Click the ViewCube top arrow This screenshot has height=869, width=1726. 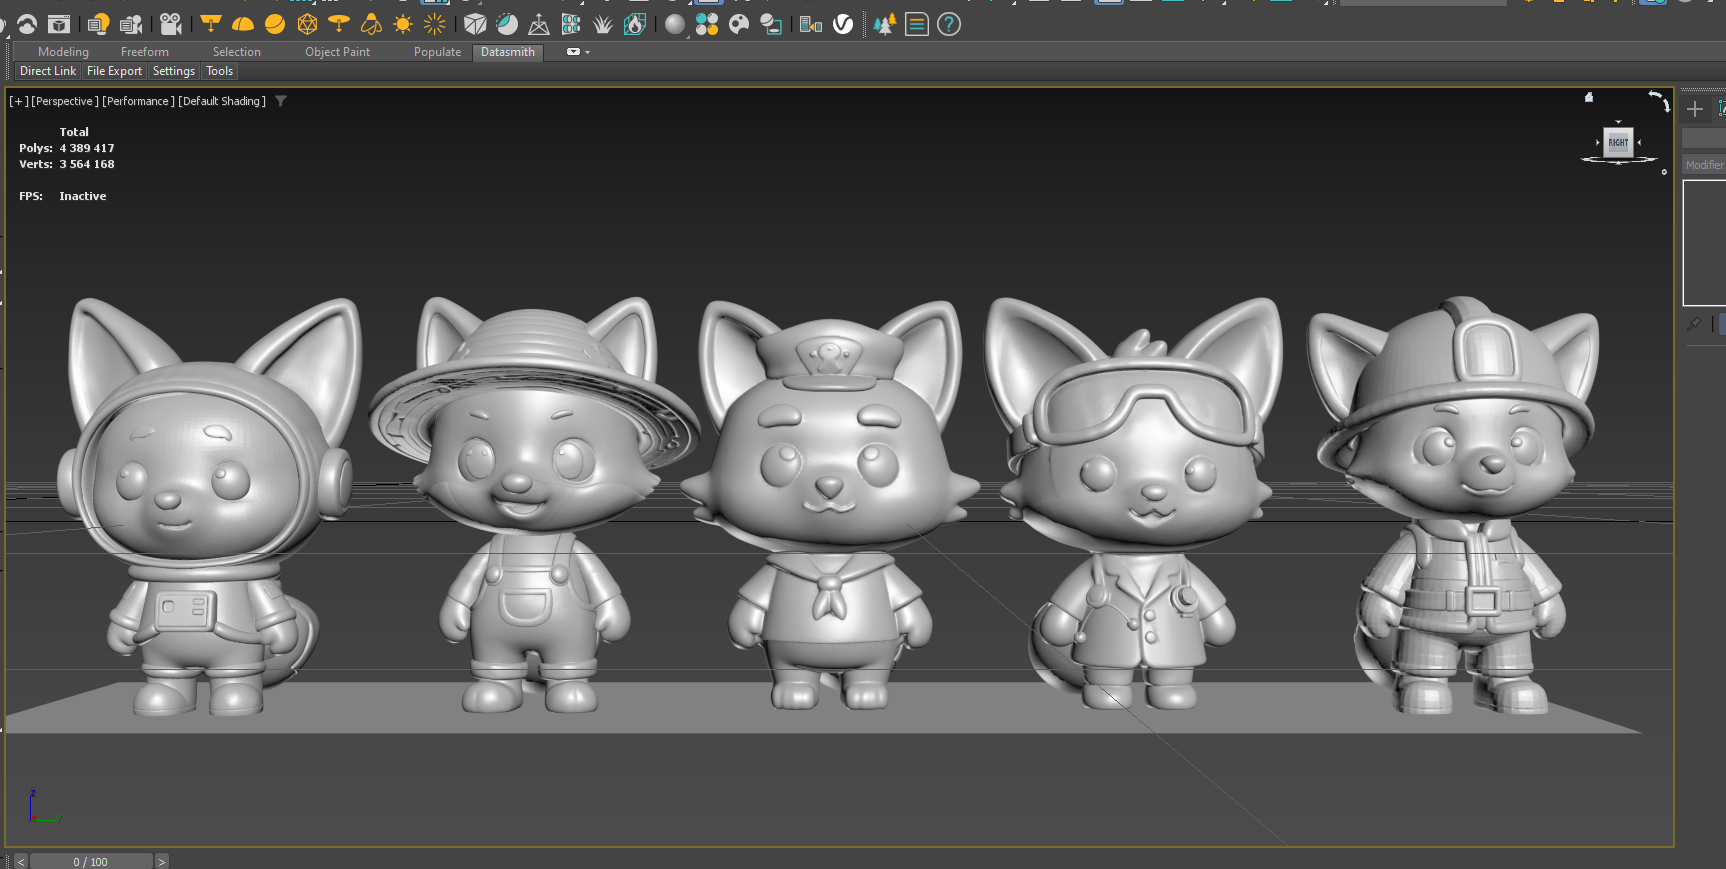click(1618, 122)
